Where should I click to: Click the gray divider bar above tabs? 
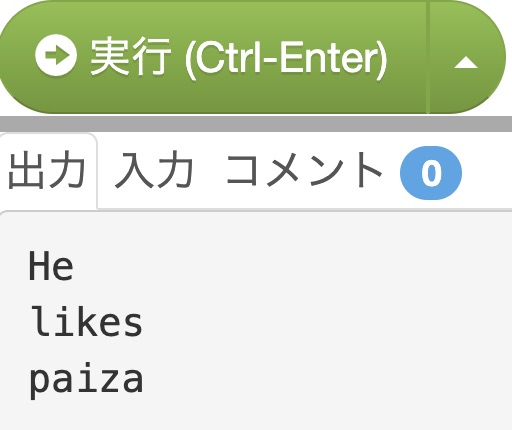pos(256,124)
